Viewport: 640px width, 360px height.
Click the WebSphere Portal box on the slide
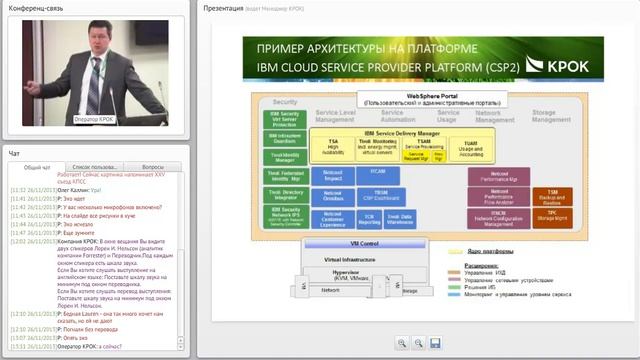pos(432,99)
